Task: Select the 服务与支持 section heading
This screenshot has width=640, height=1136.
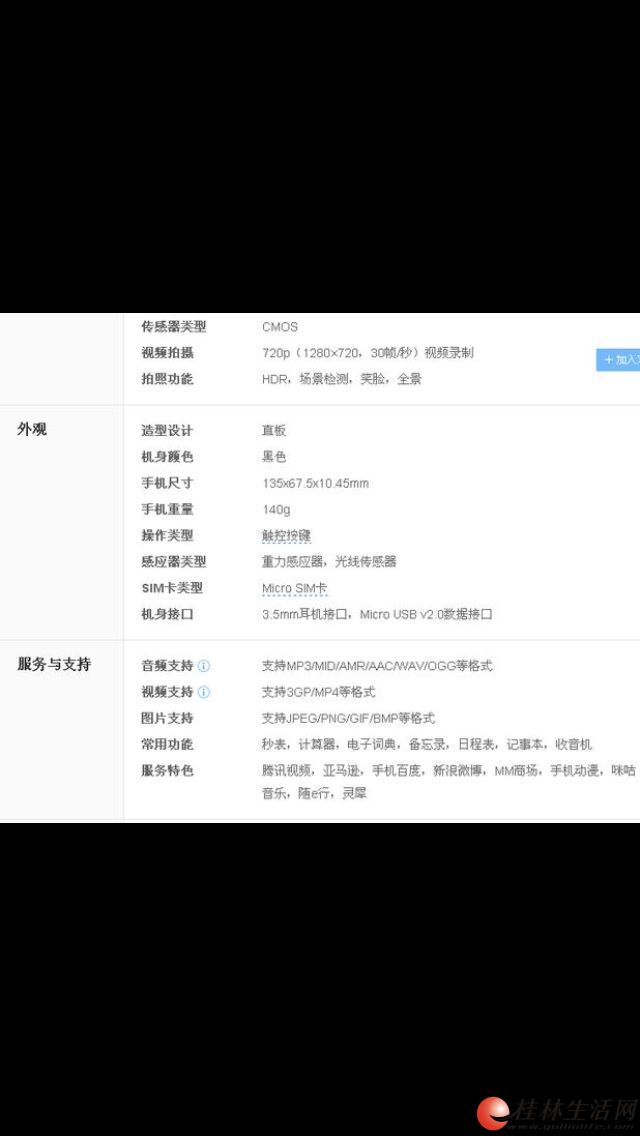Action: [x=54, y=664]
